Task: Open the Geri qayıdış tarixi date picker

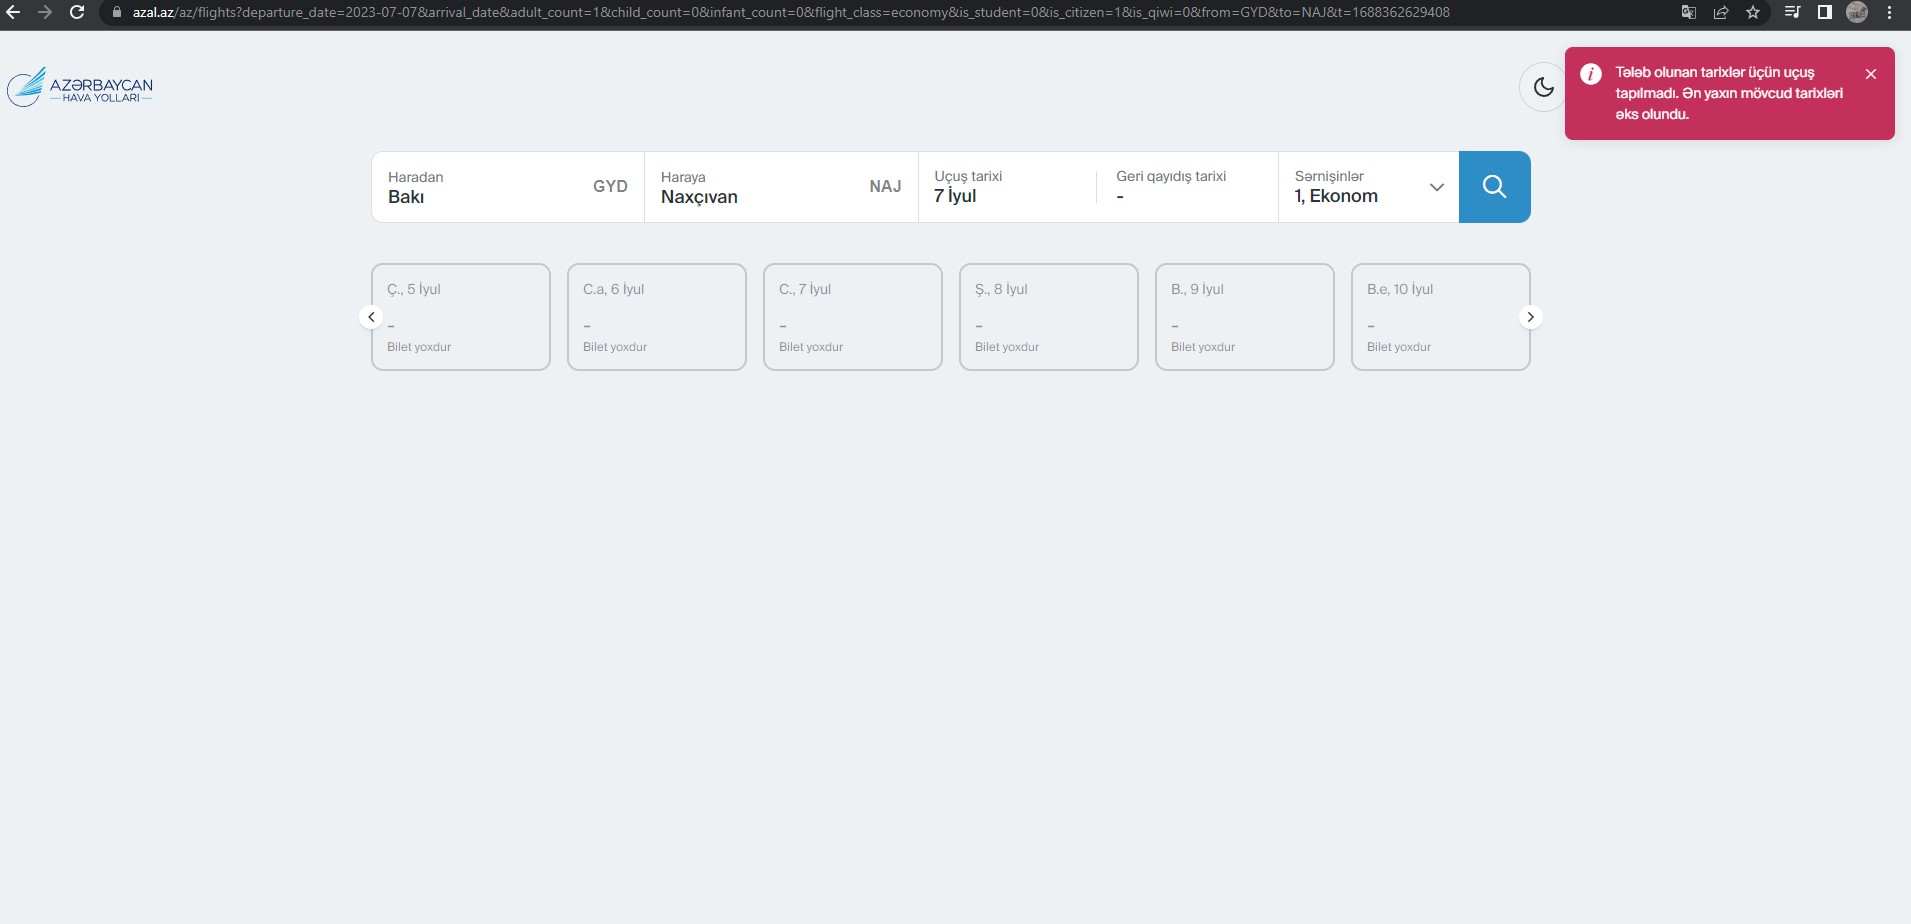Action: tap(1186, 187)
